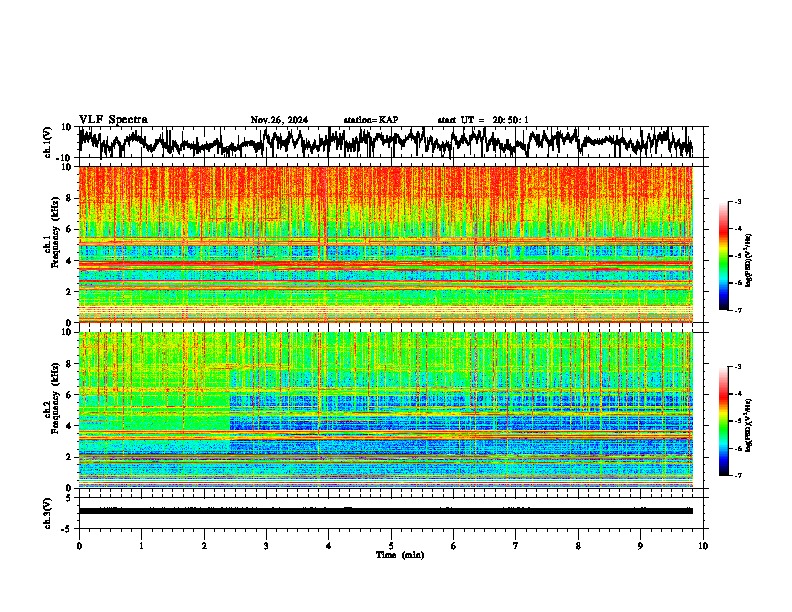Click the "-7" label on ch.1 color bar

pyautogui.click(x=738, y=310)
